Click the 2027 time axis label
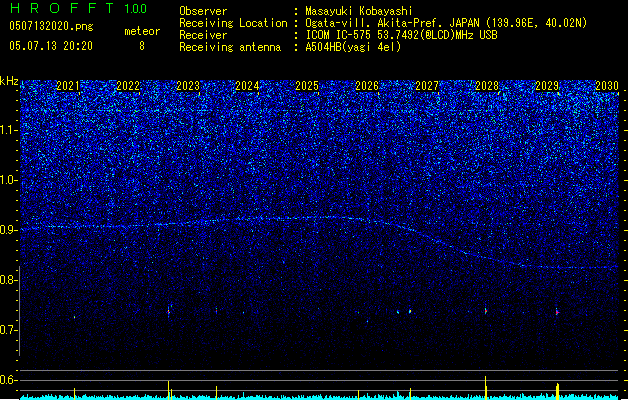The width and height of the screenshot is (629, 400). [x=427, y=86]
